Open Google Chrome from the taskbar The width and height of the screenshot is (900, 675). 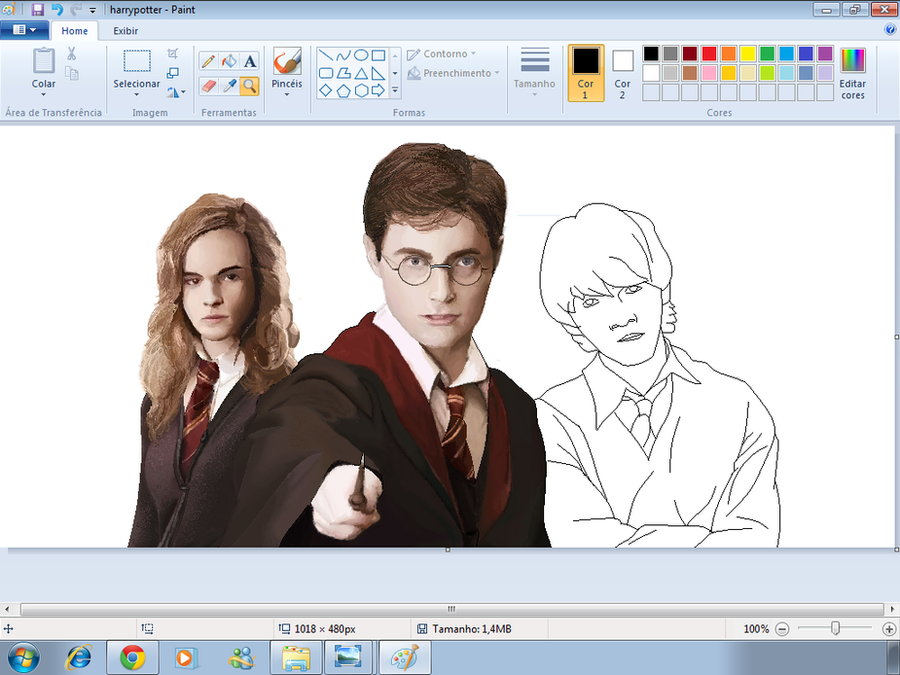pyautogui.click(x=133, y=658)
